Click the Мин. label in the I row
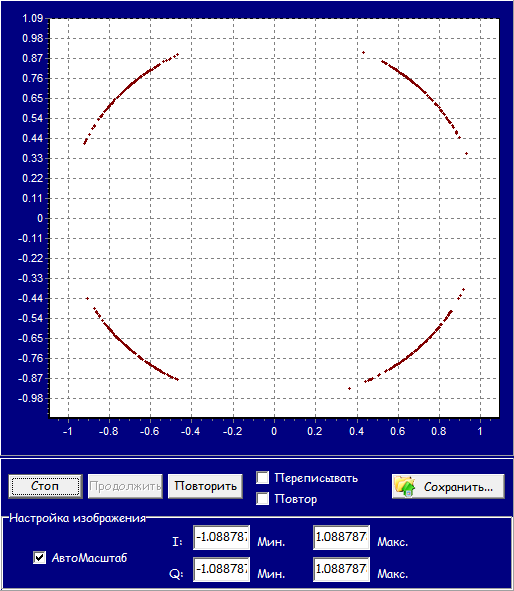 (271, 542)
